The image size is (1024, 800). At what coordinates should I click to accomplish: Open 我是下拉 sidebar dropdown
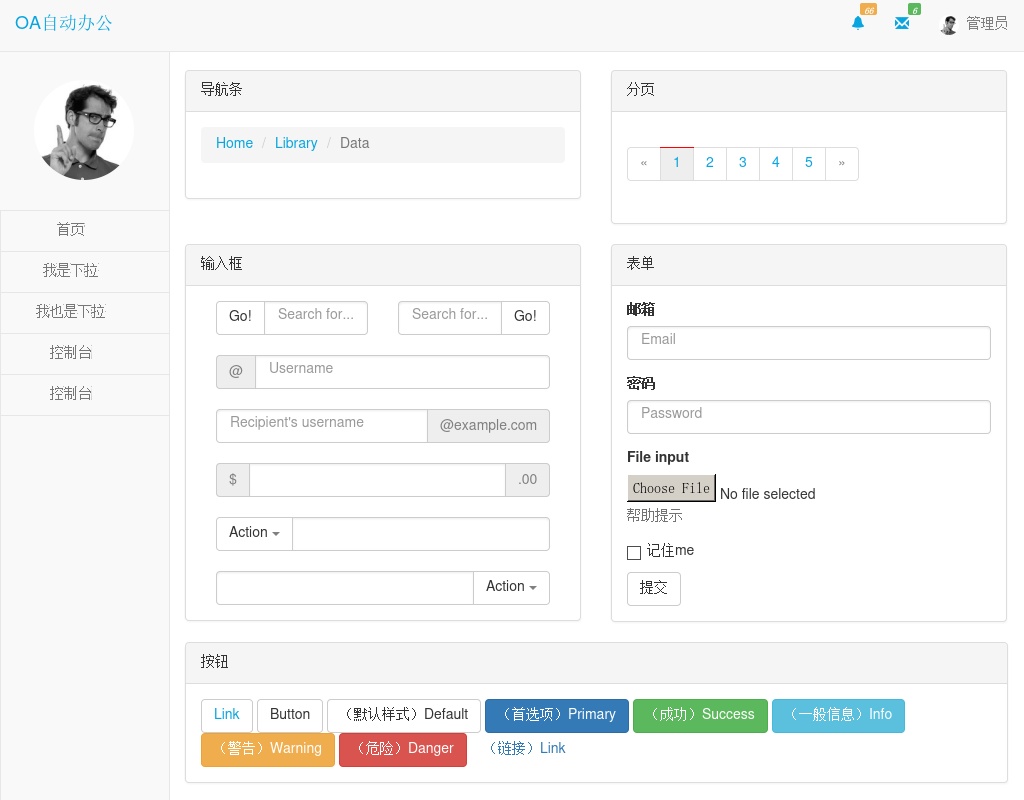71,271
